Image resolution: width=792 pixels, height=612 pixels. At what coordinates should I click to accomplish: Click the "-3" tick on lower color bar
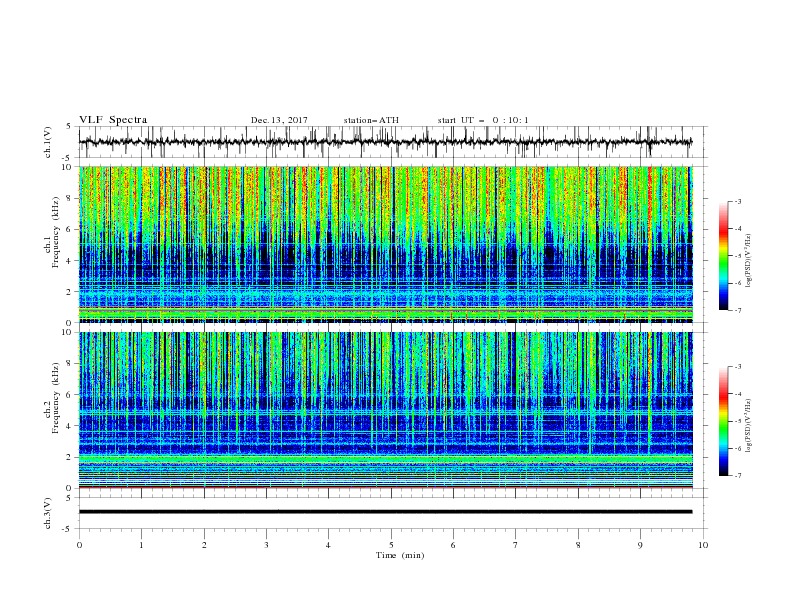(737, 367)
